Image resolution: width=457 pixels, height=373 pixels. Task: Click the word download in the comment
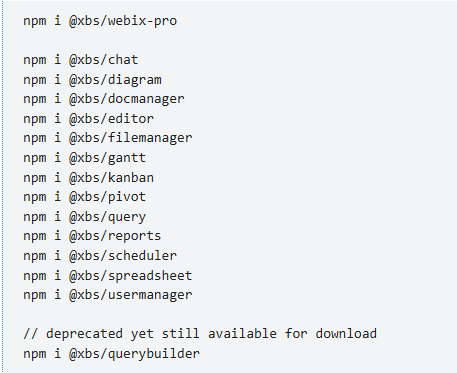(346, 334)
